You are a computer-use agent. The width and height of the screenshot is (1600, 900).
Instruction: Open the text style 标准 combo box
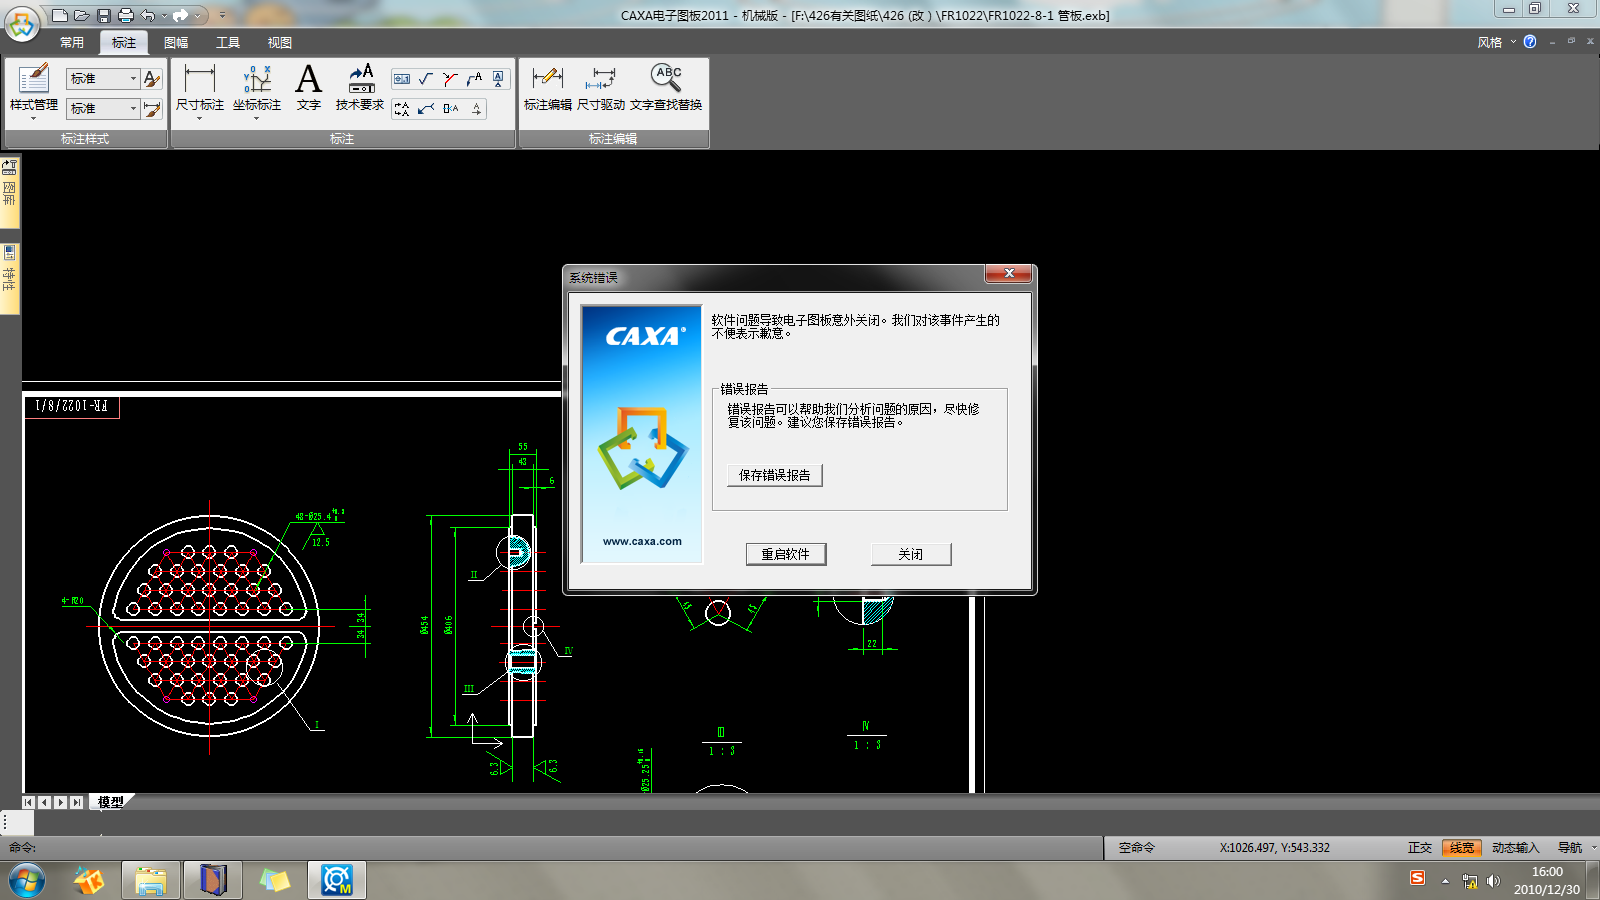(103, 79)
